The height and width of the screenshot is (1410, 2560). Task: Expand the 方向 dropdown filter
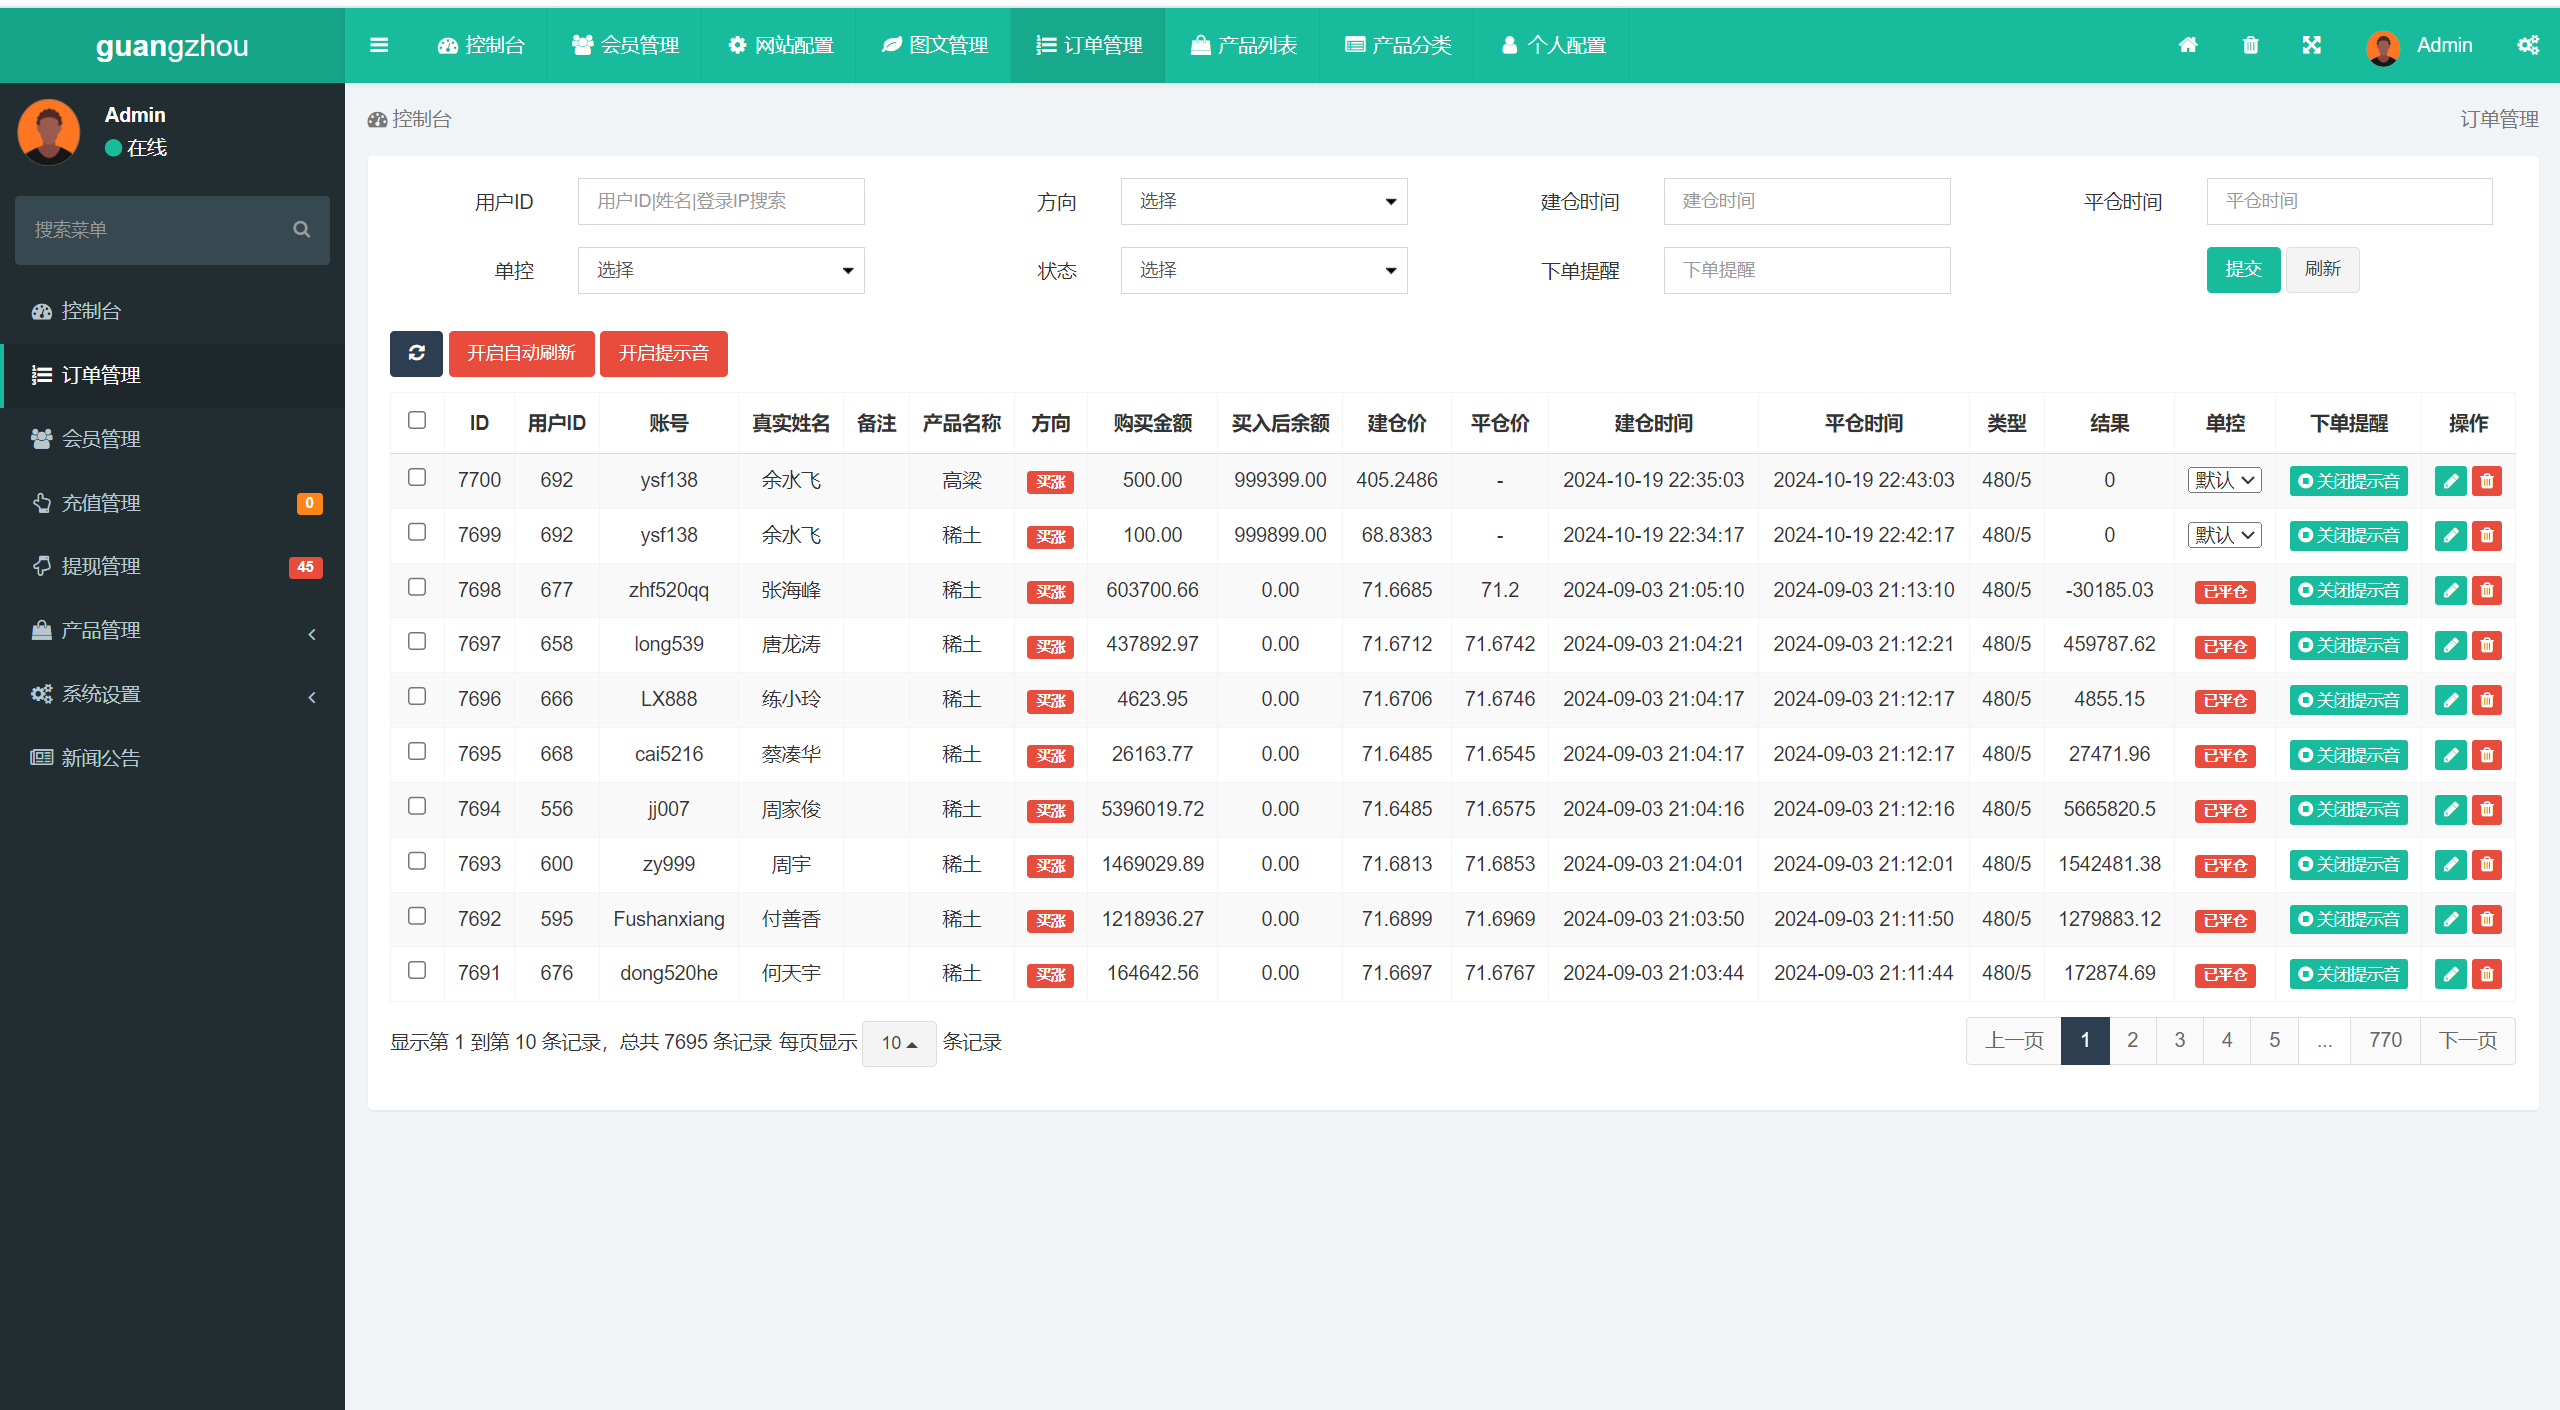tap(1262, 201)
